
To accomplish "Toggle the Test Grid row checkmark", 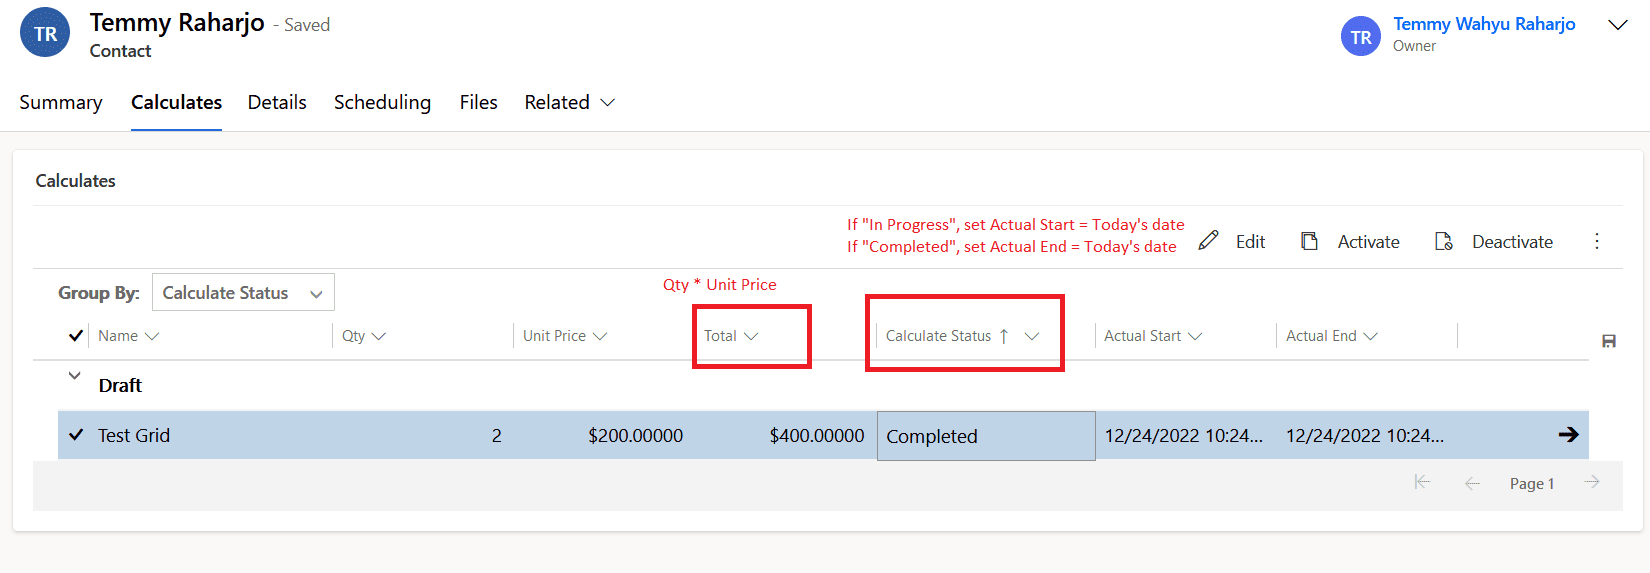I will (x=76, y=435).
